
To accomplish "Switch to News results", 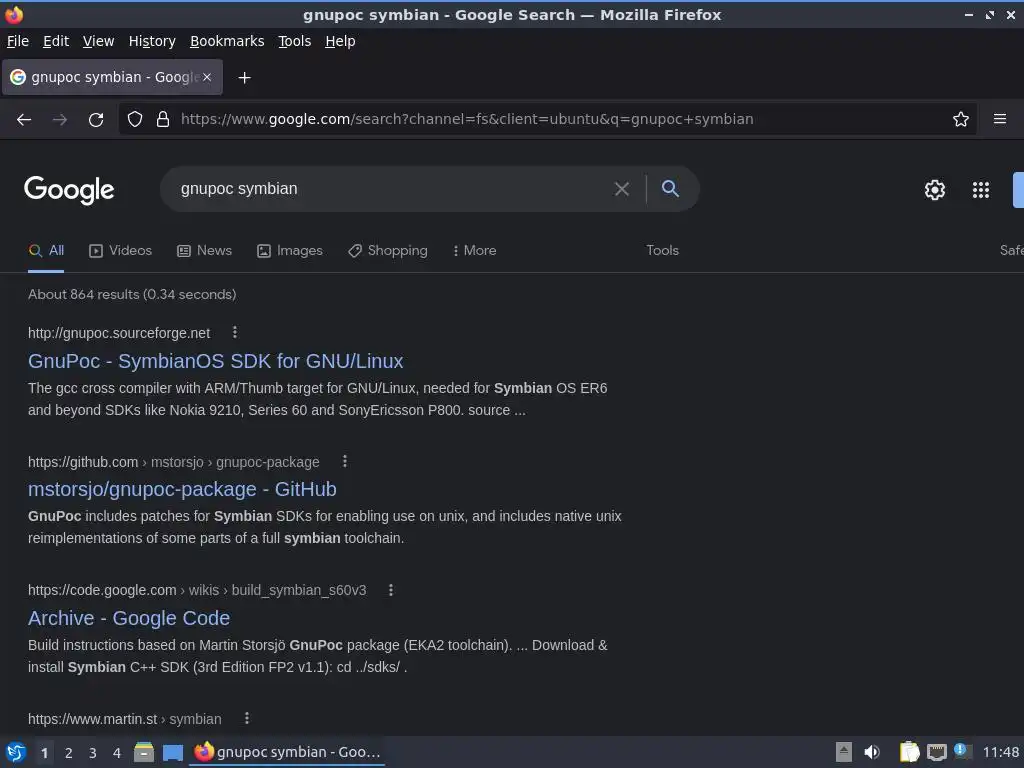I will [x=204, y=251].
